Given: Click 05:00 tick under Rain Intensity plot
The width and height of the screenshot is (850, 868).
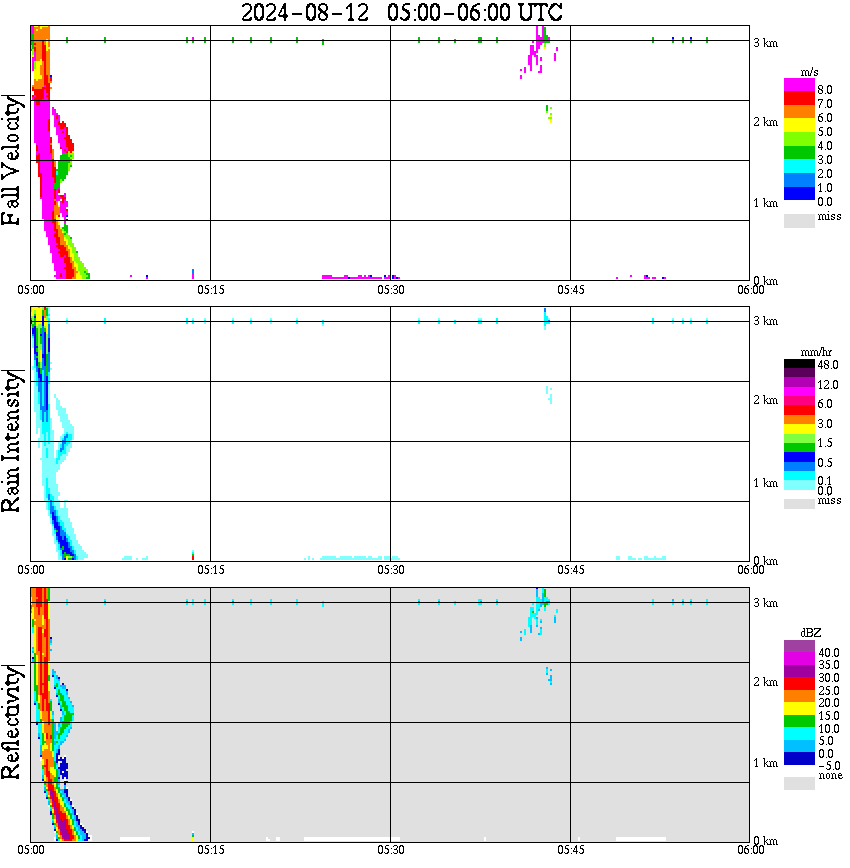Looking at the screenshot, I should 31,570.
